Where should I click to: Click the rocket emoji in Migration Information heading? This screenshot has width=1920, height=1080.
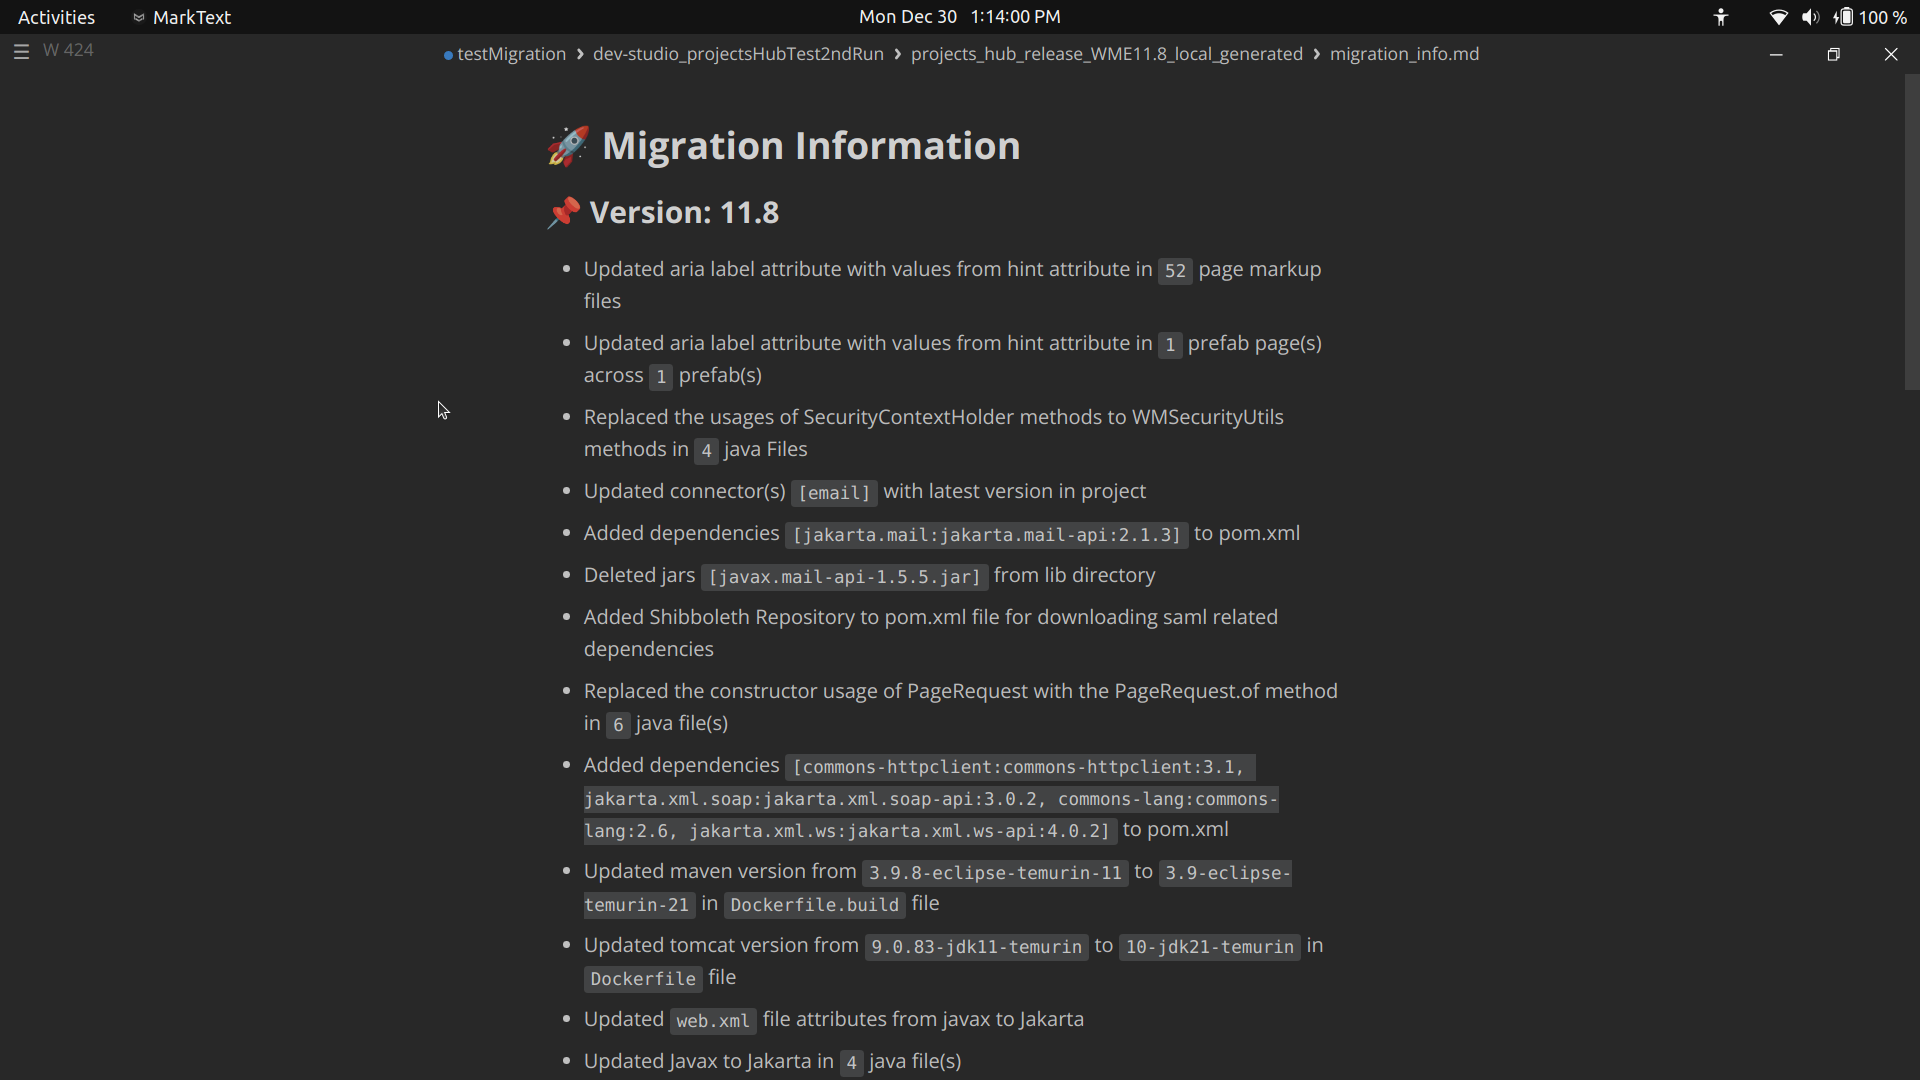pyautogui.click(x=568, y=145)
